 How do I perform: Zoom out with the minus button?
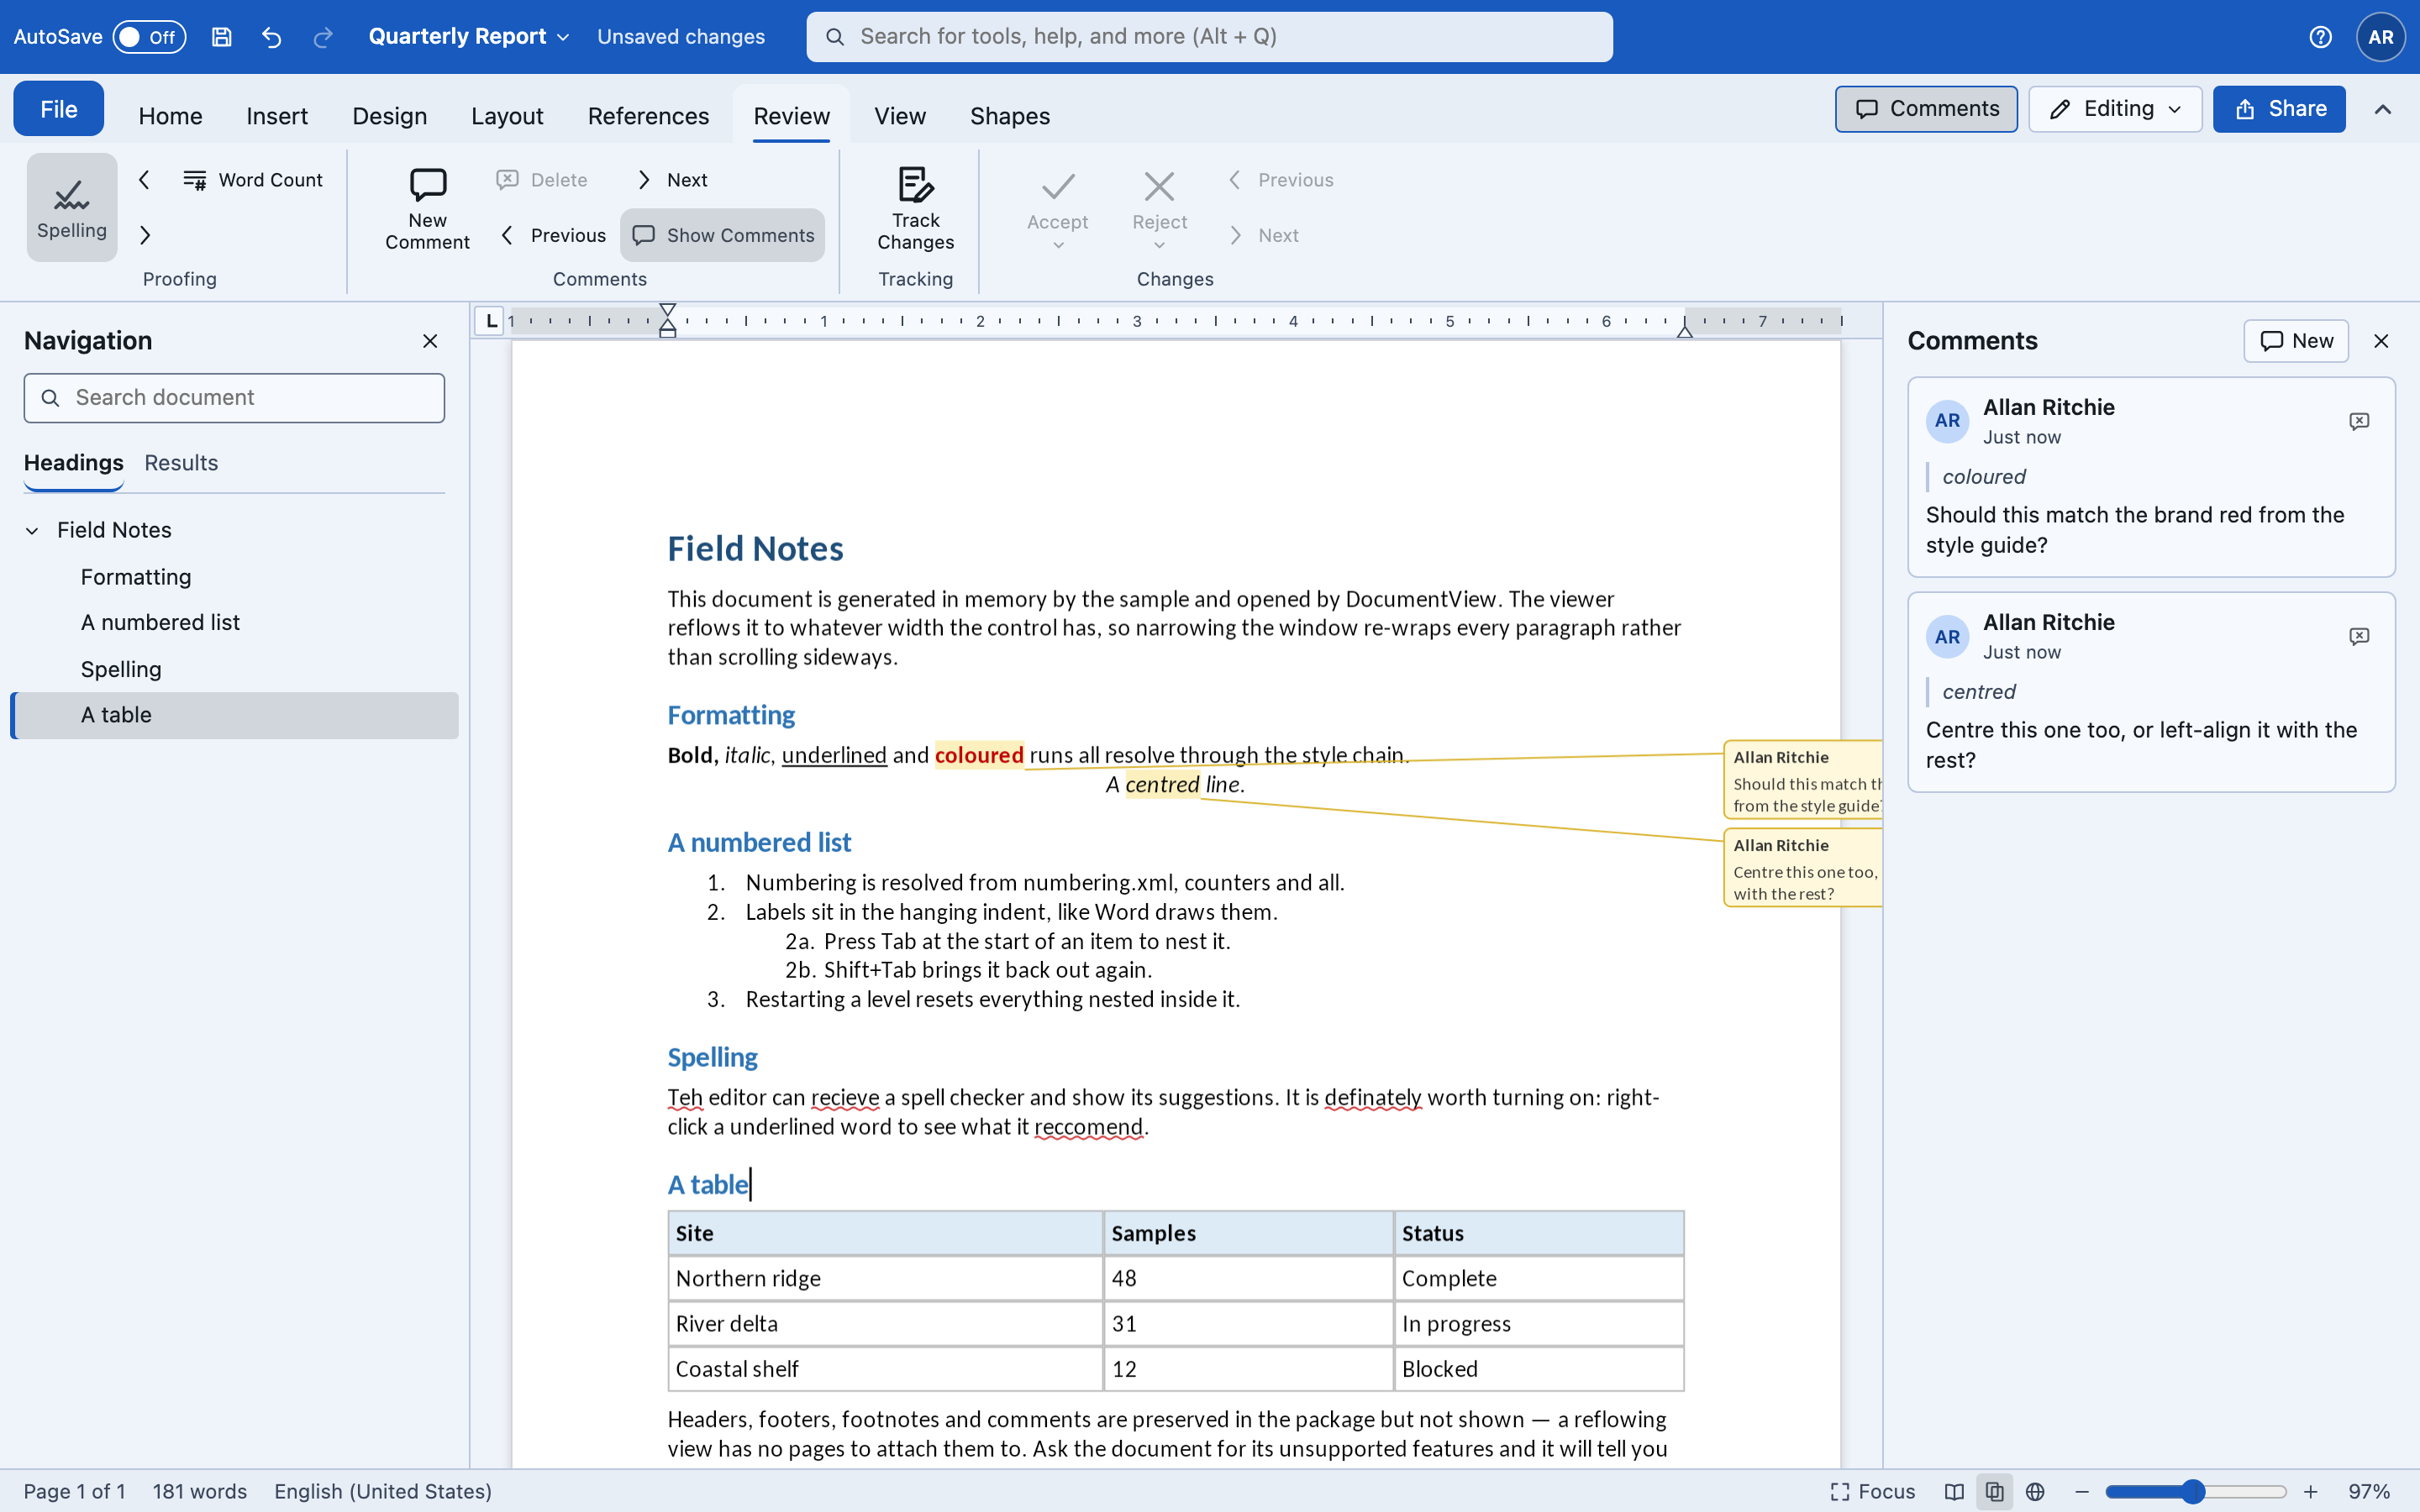[x=2082, y=1491]
